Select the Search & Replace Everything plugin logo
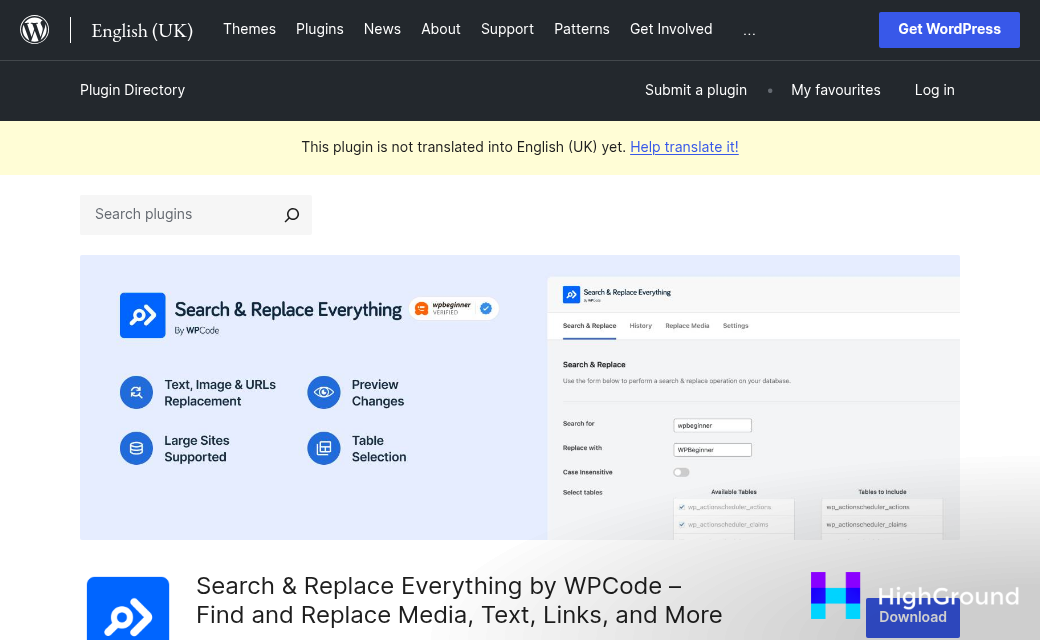This screenshot has height=640, width=1040. coord(142,315)
